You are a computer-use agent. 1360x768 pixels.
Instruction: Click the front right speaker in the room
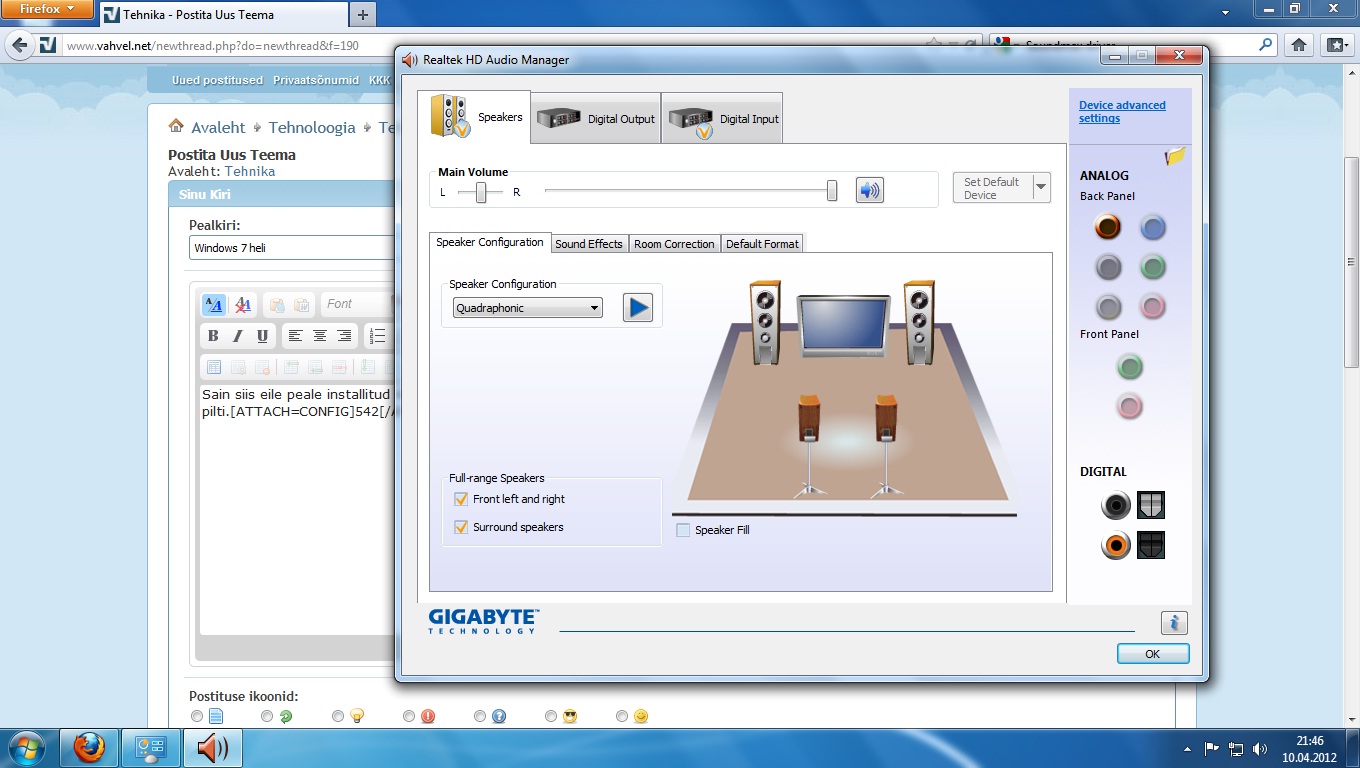[919, 322]
